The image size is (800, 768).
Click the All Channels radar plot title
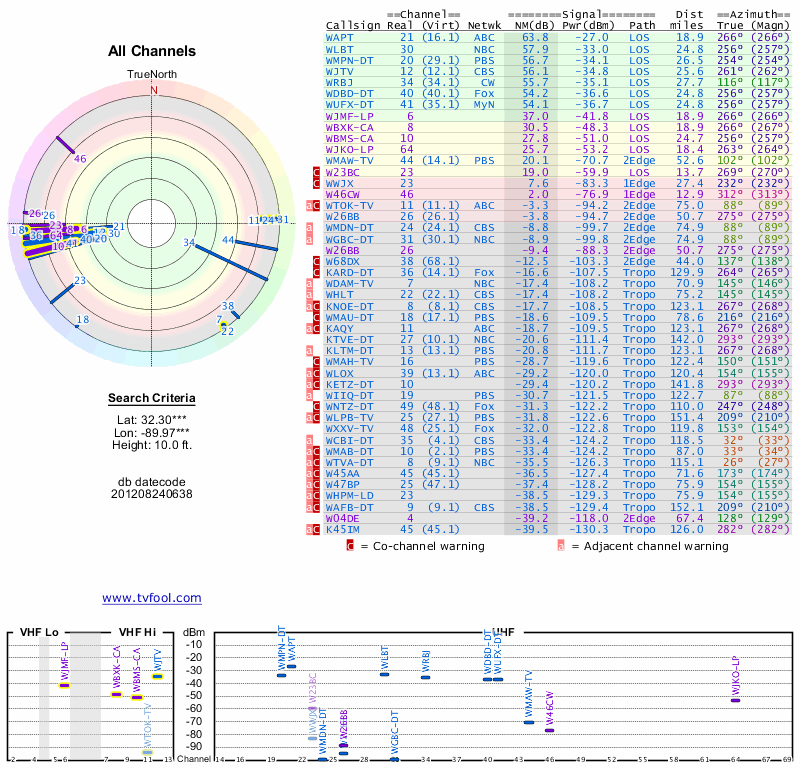tap(152, 51)
